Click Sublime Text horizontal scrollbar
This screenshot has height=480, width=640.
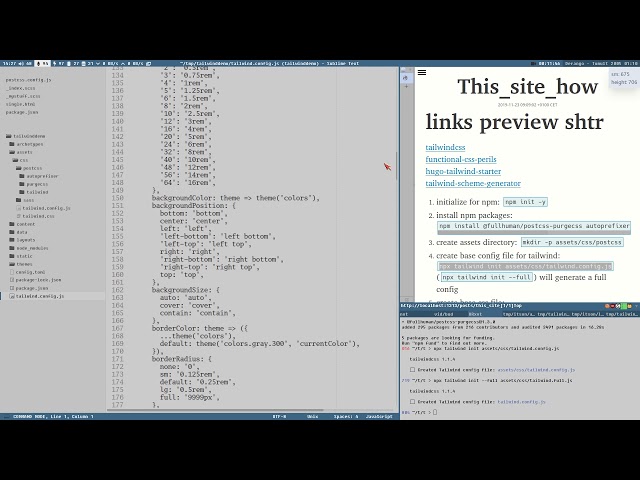pos(216,410)
